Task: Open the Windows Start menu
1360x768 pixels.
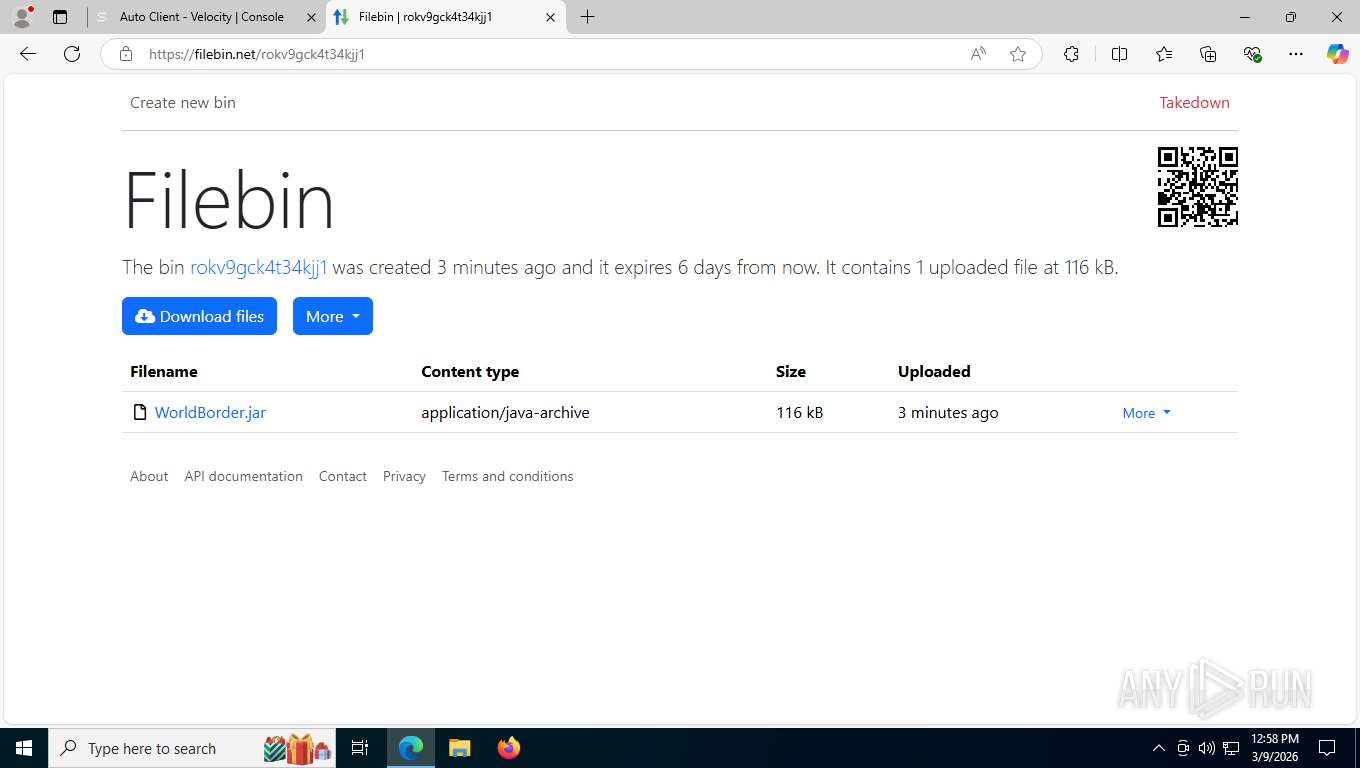Action: (24, 748)
